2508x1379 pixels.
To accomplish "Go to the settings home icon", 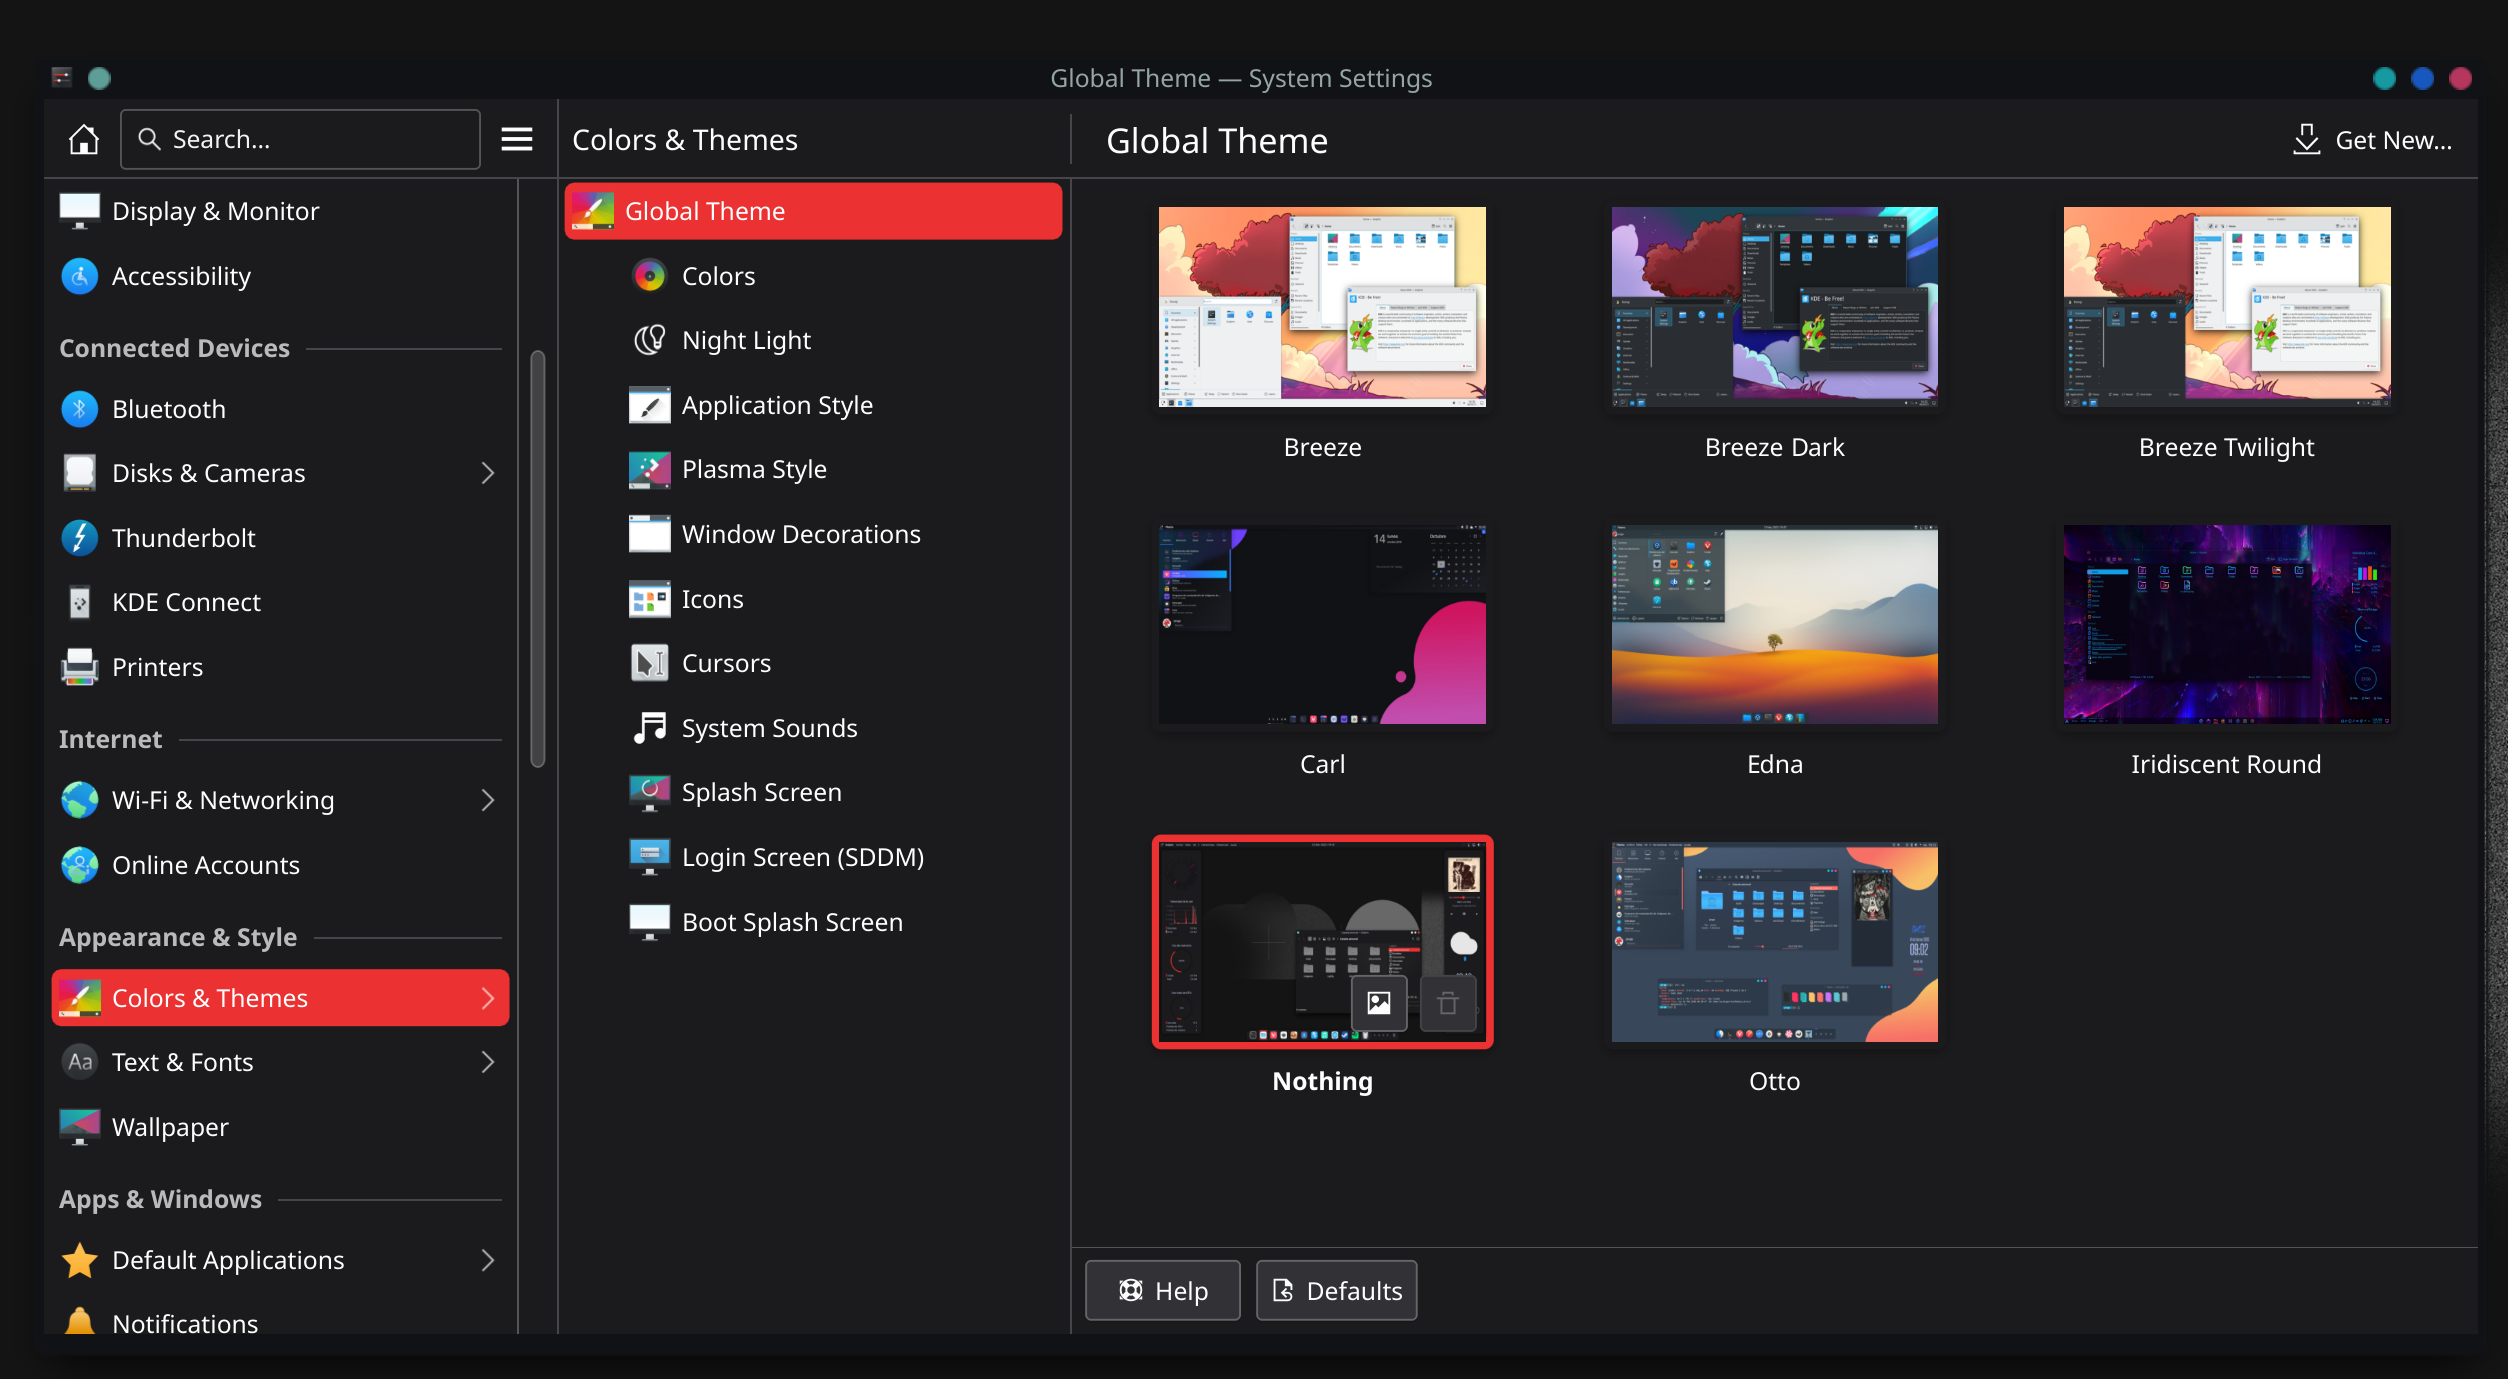I will click(84, 139).
